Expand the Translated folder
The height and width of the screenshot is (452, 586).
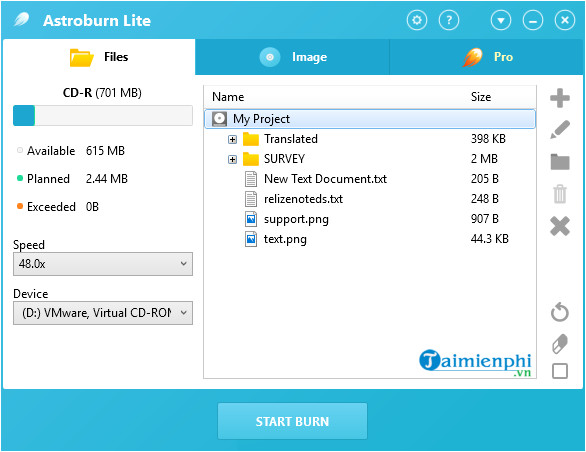[232, 139]
